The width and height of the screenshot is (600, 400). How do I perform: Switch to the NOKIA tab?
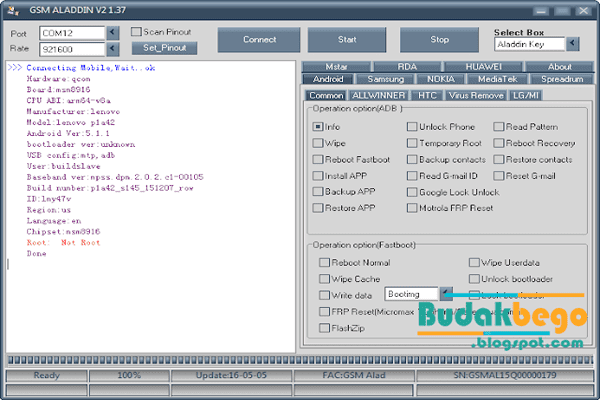click(x=441, y=79)
